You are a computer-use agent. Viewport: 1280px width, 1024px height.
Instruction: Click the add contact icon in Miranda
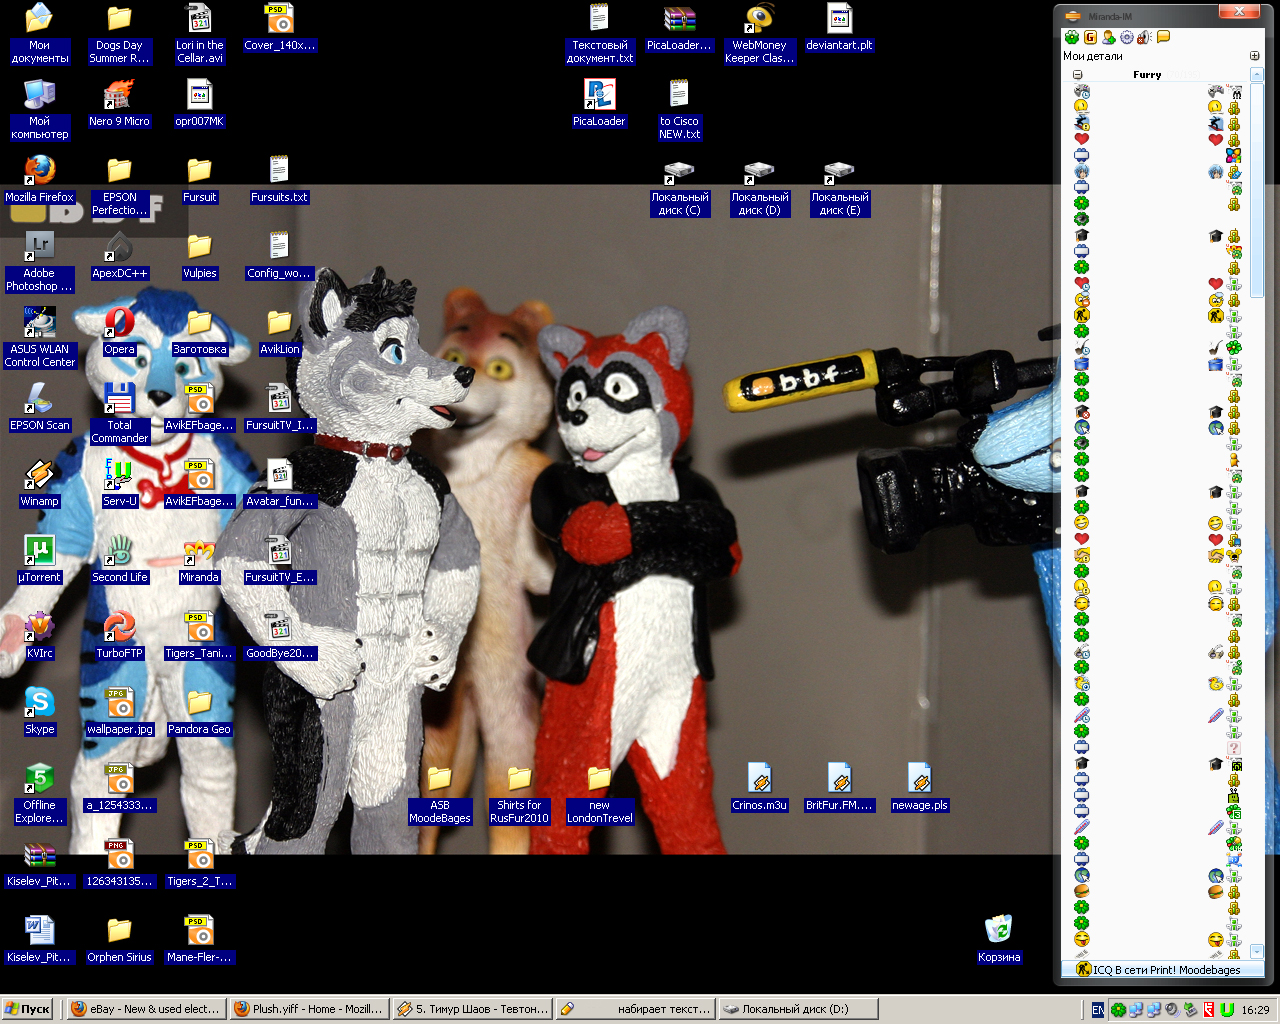click(x=1108, y=37)
